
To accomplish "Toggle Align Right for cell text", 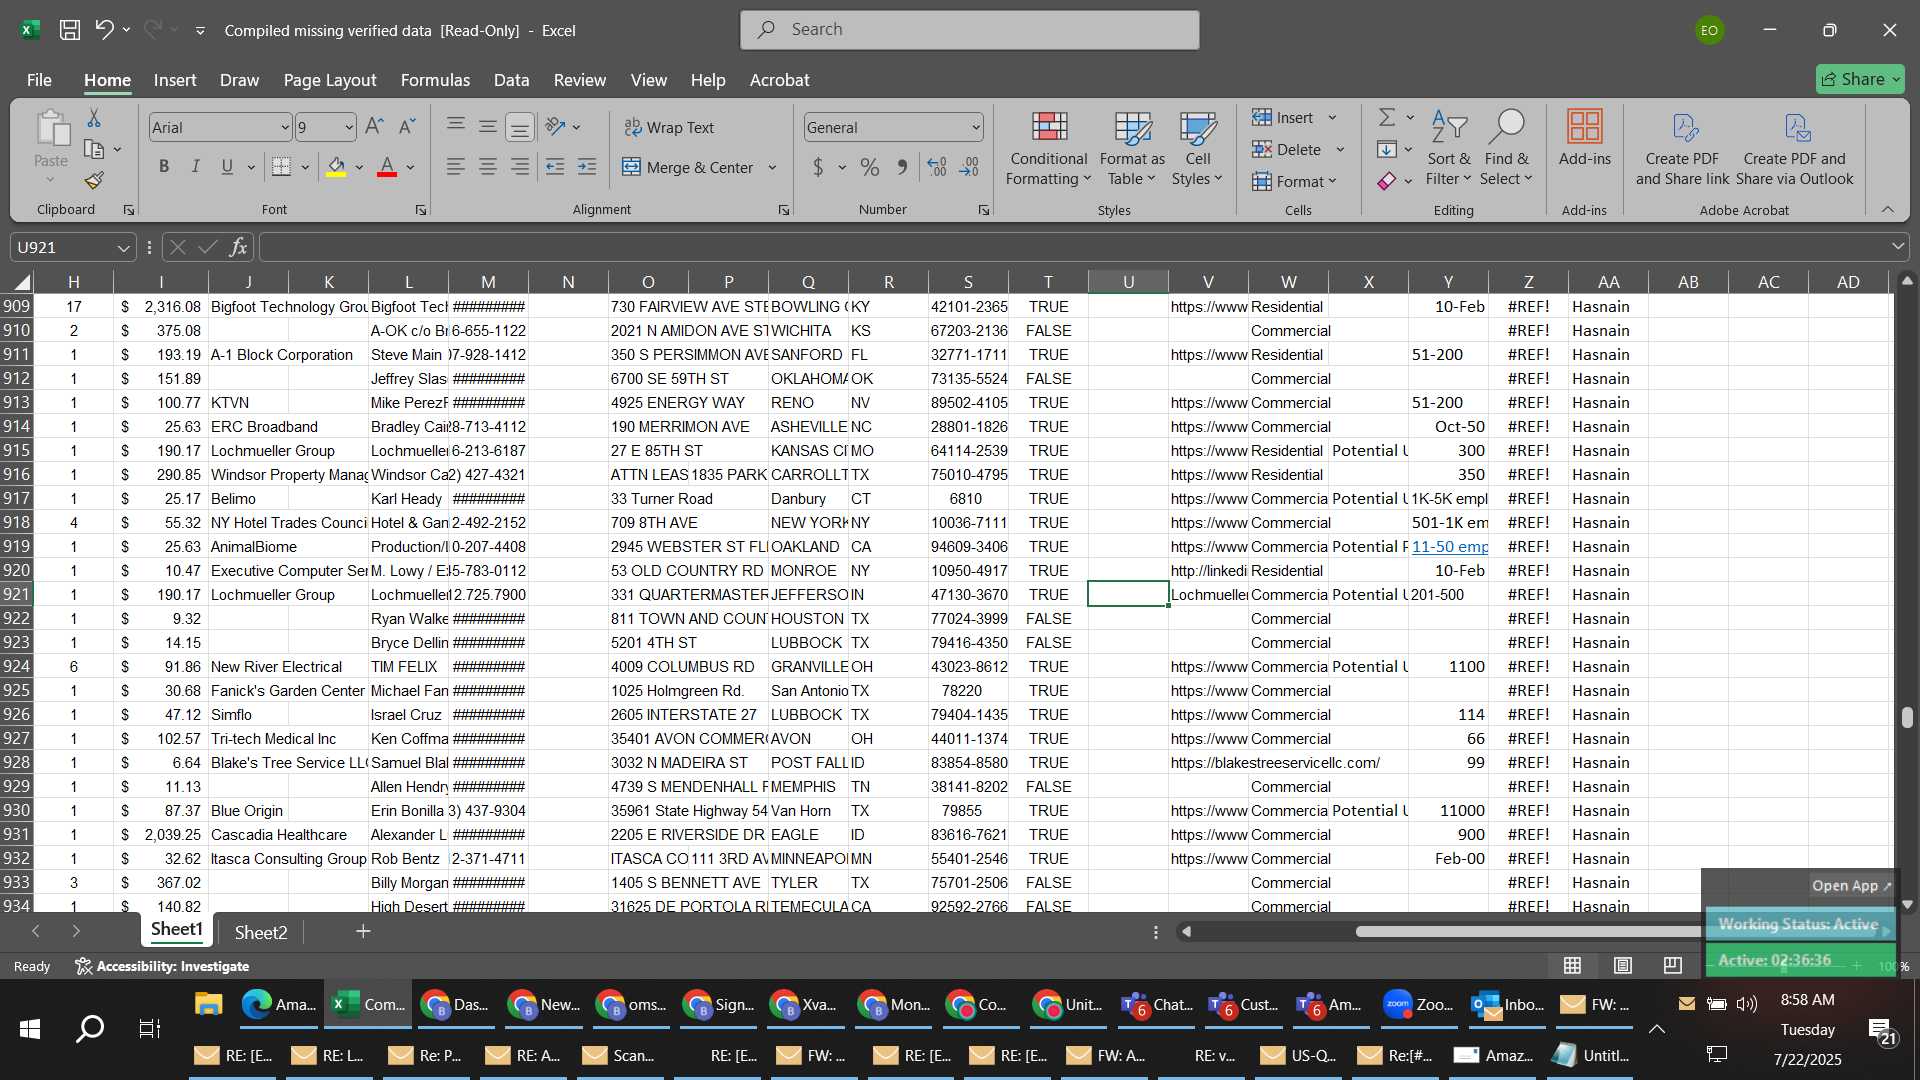I will tap(520, 167).
